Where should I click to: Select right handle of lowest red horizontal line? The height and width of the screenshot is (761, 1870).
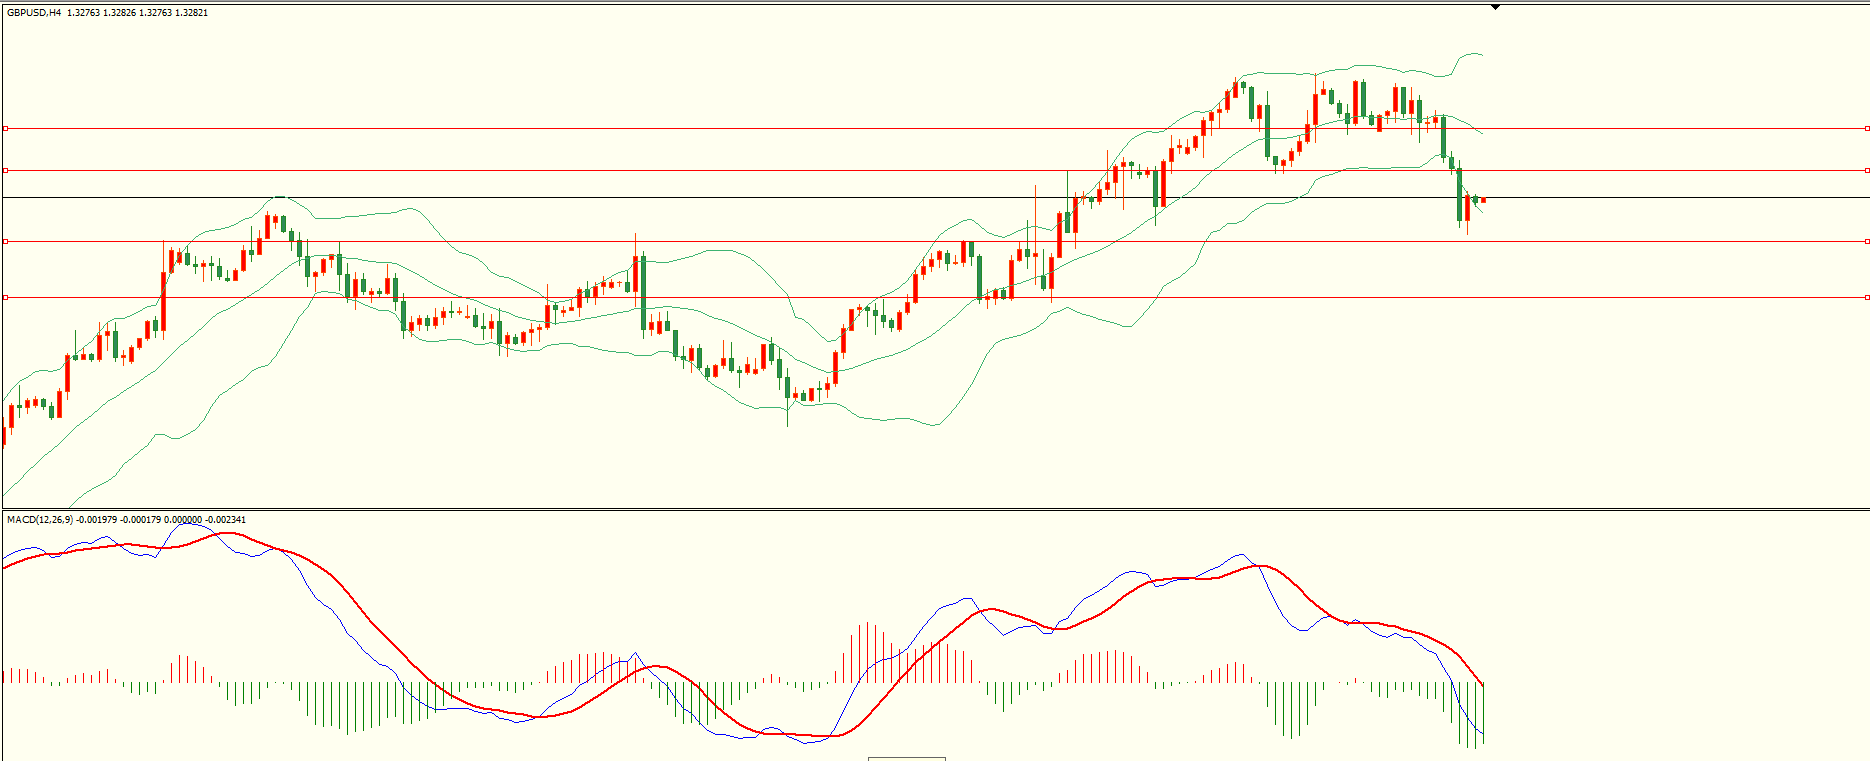[1867, 297]
